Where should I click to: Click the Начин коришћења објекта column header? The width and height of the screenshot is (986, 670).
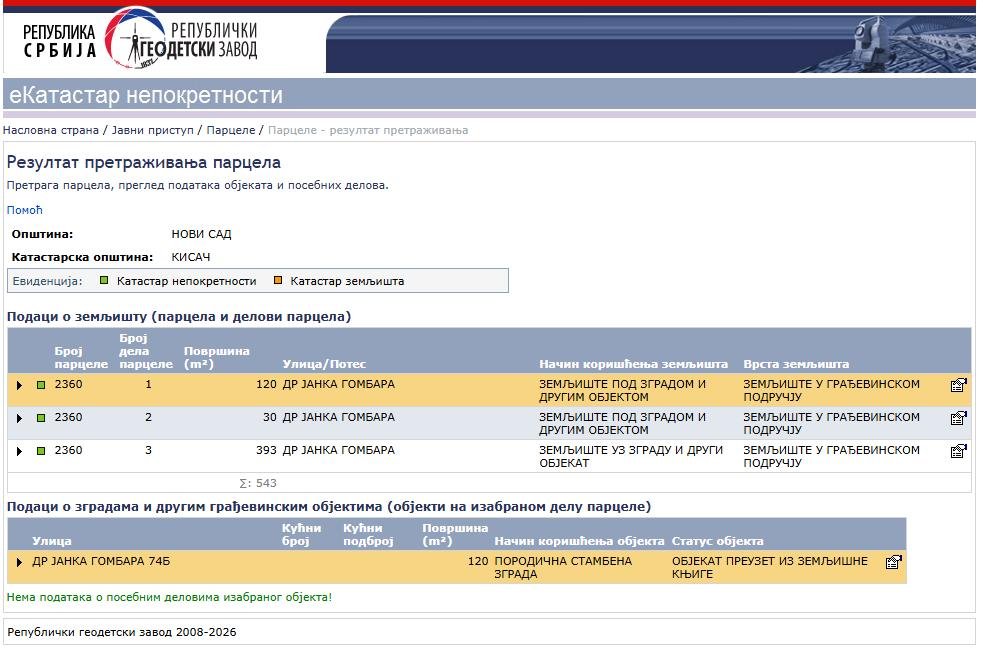point(579,541)
